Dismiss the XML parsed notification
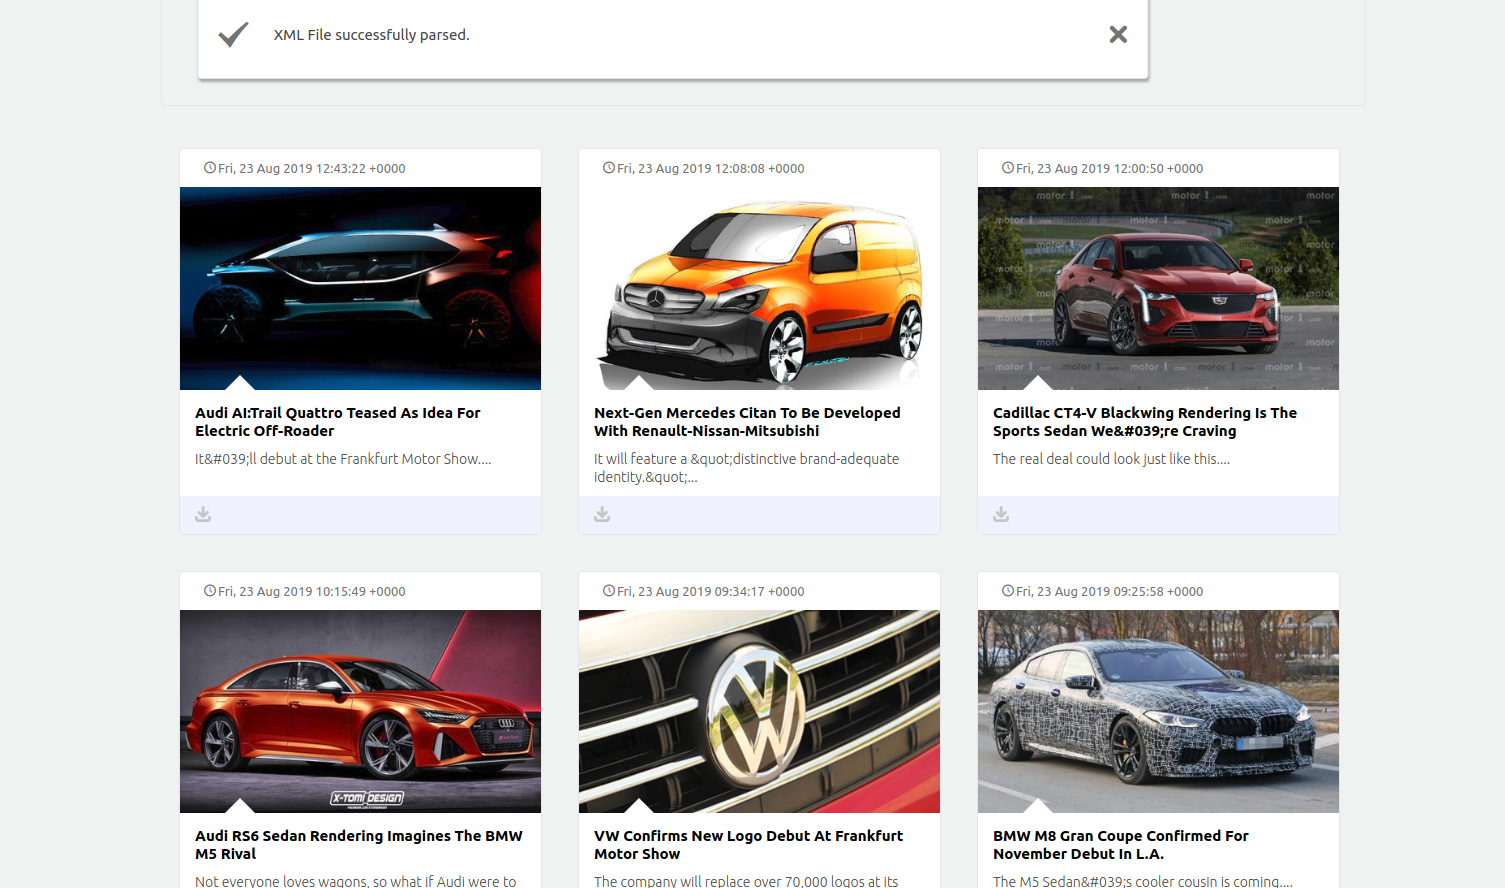The height and width of the screenshot is (888, 1505). click(x=1118, y=35)
